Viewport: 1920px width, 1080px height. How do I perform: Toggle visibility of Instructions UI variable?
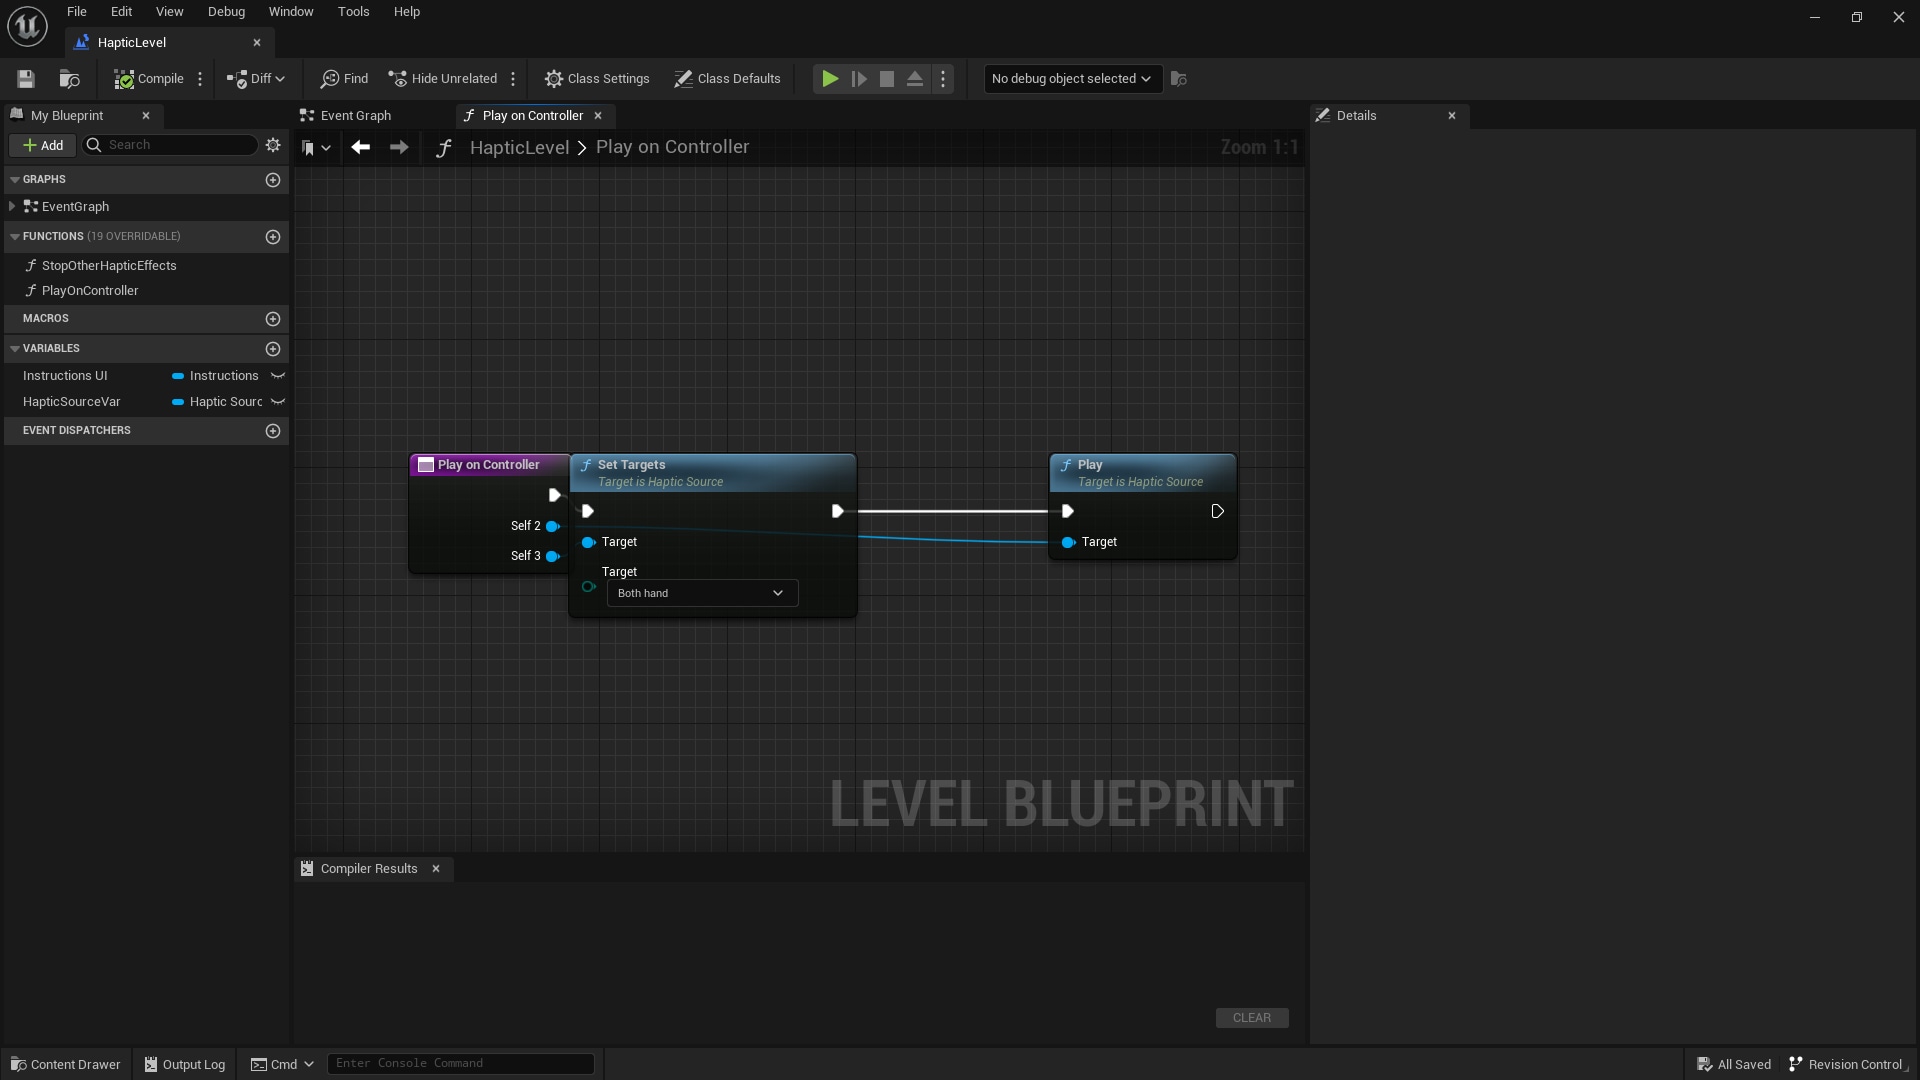[x=278, y=376]
